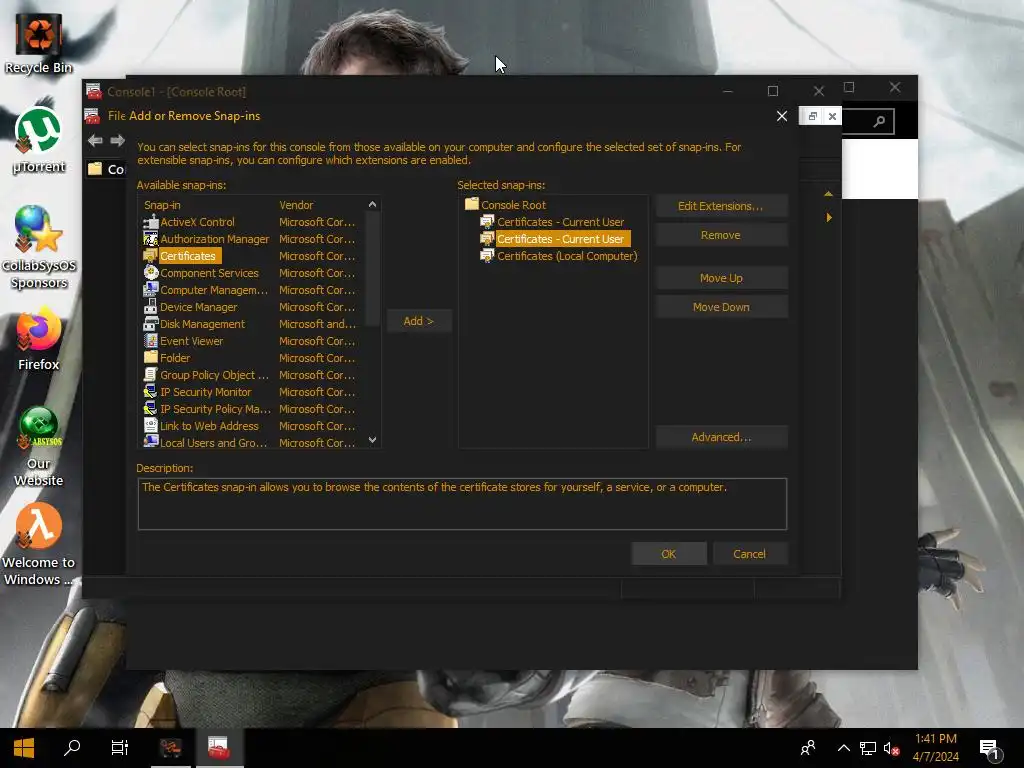This screenshot has height=768, width=1024.
Task: Open the Advanced... options button
Action: coord(721,437)
